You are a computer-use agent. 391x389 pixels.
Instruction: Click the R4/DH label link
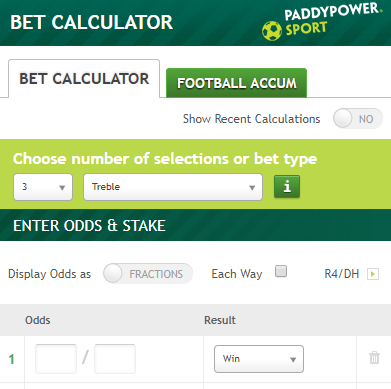coord(342,274)
